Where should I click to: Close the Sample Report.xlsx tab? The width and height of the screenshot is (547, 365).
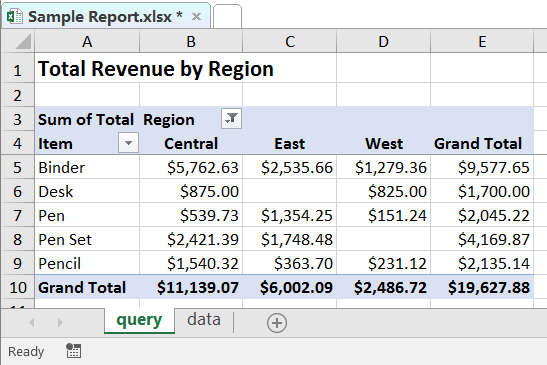[196, 16]
